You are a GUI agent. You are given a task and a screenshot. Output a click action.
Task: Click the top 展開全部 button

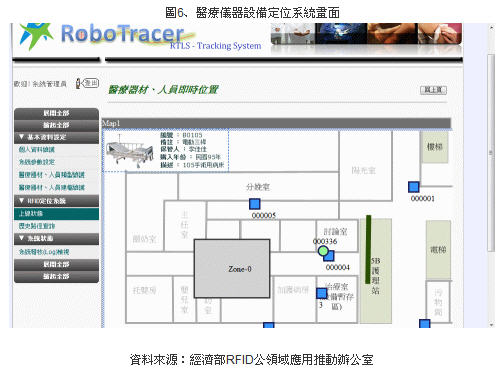point(56,113)
